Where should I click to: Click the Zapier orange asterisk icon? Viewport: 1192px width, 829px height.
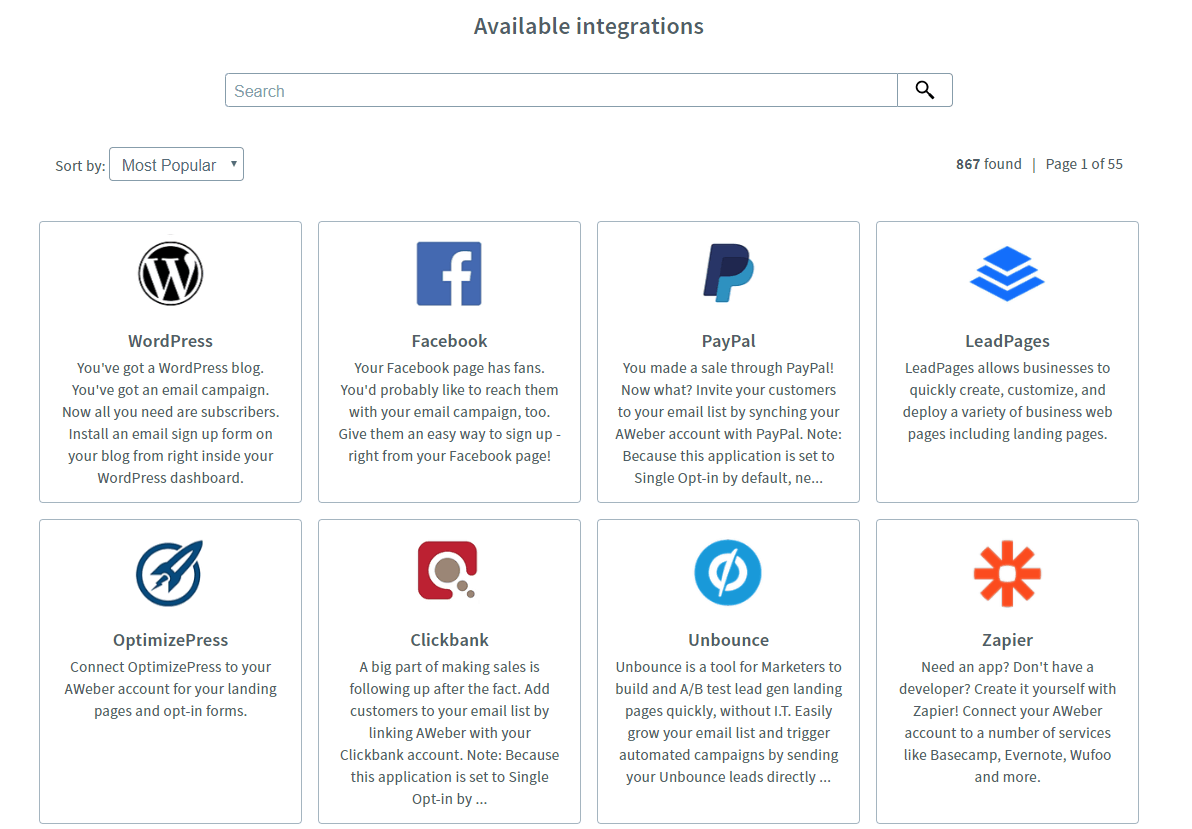tap(1007, 573)
